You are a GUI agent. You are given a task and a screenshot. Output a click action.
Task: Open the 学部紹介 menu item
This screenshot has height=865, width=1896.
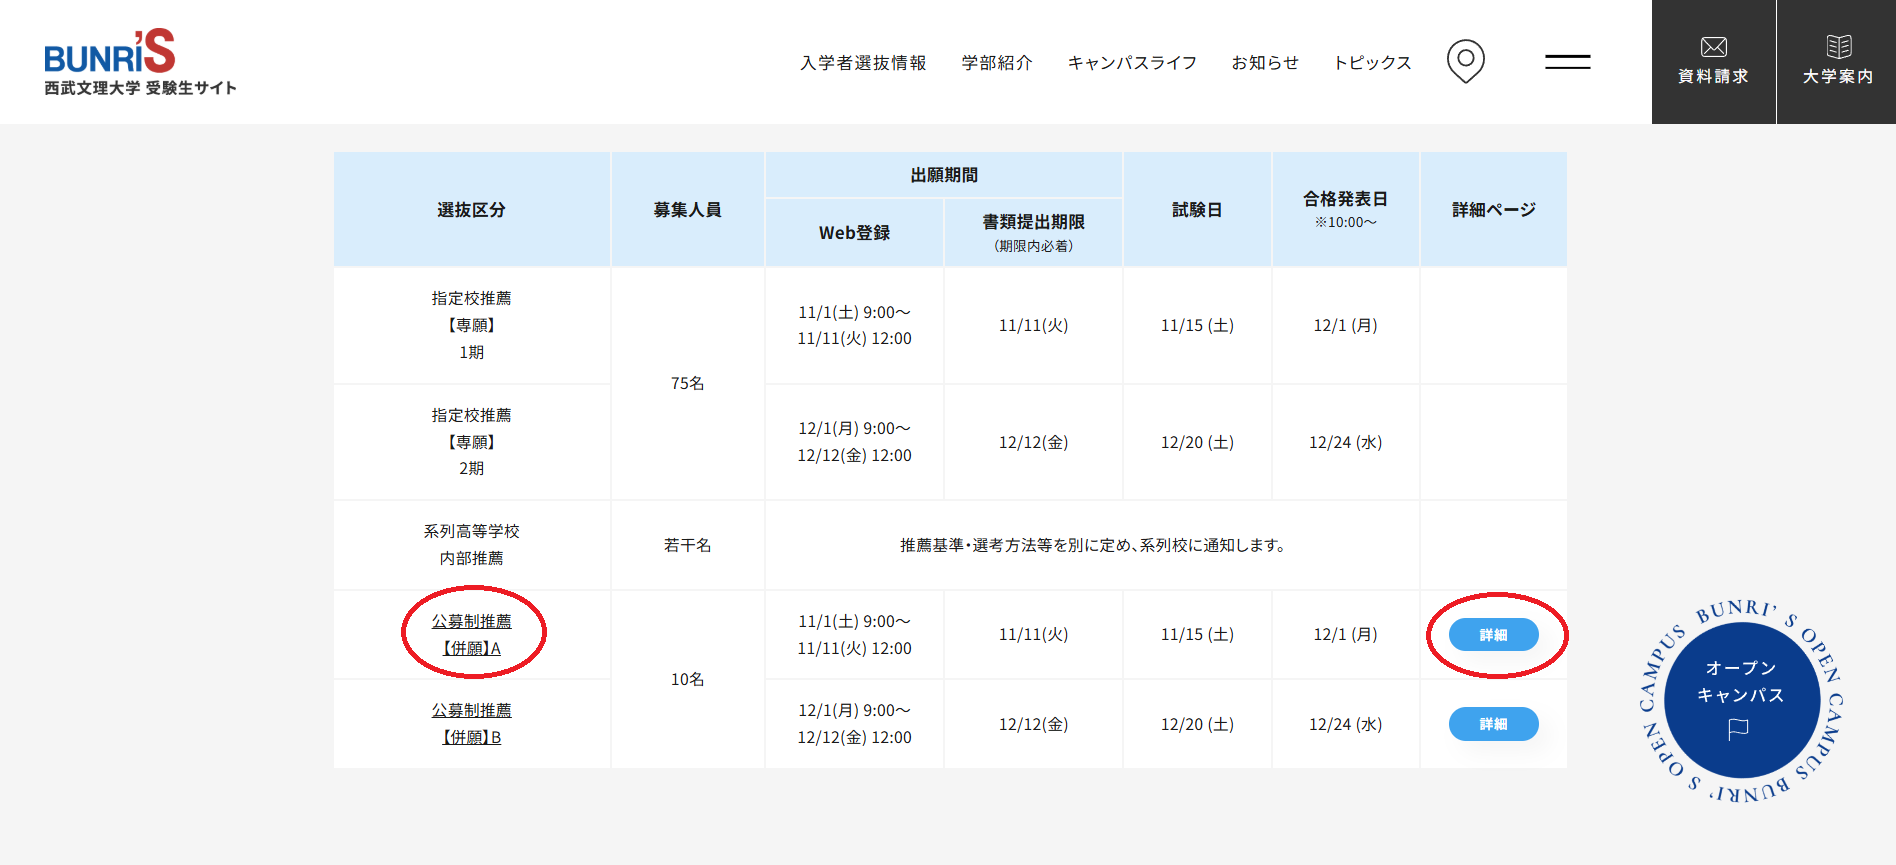pos(997,63)
